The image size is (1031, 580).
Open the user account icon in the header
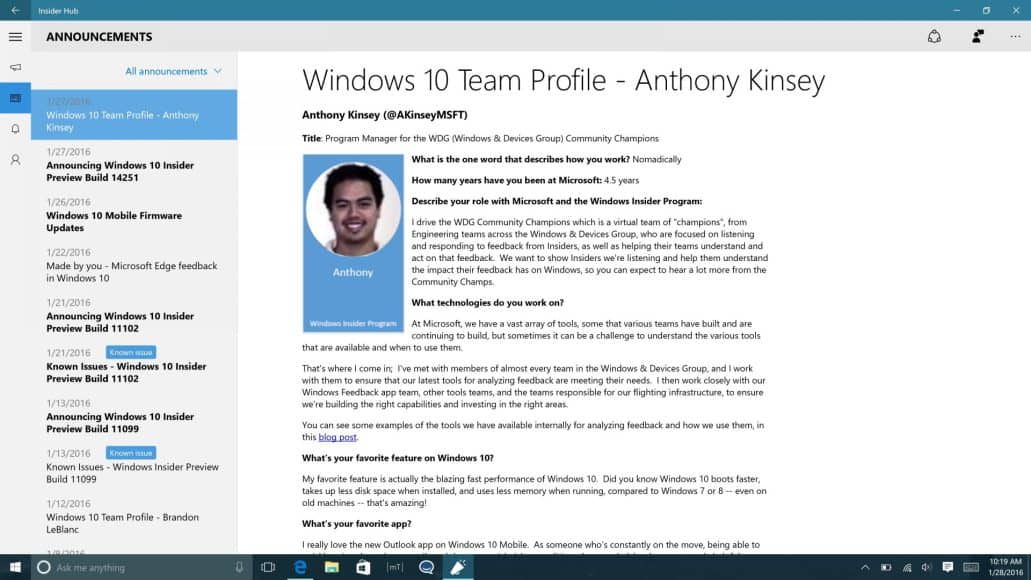pyautogui.click(x=978, y=37)
